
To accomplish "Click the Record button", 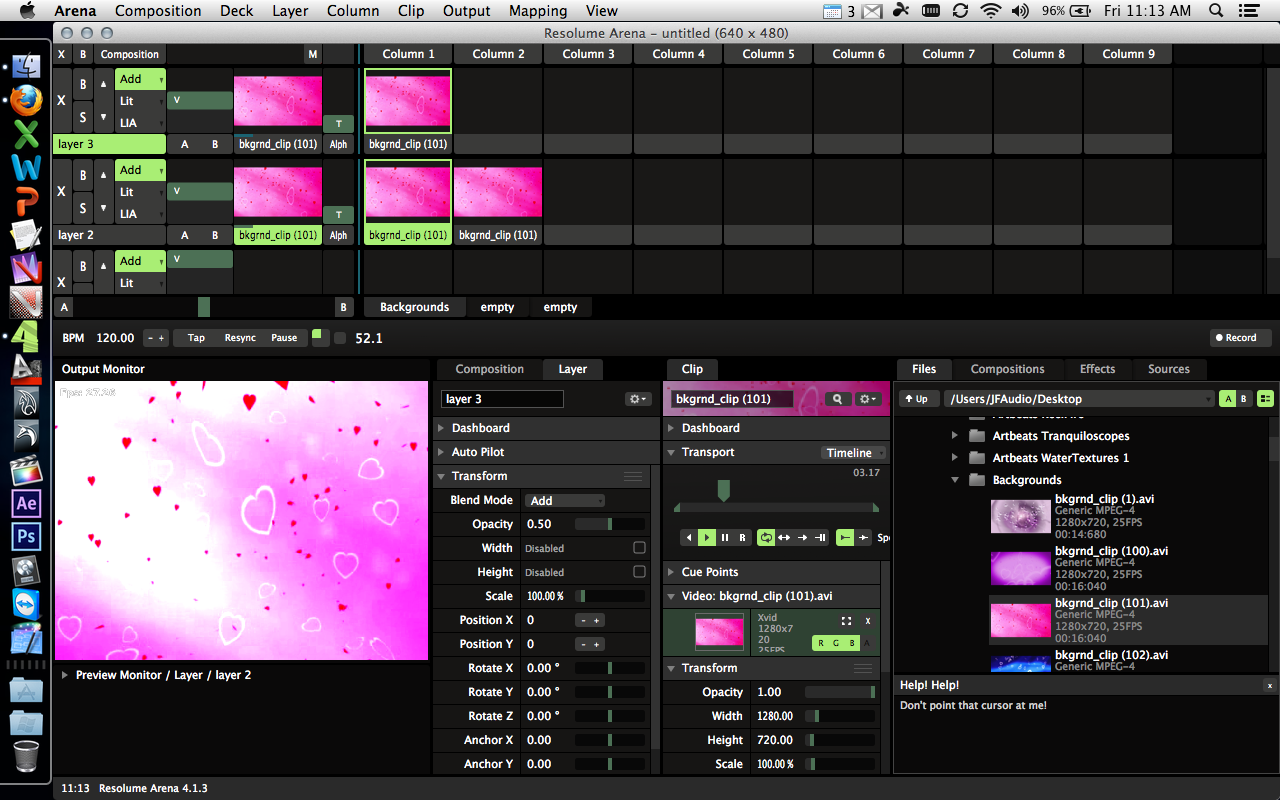I will [1240, 338].
